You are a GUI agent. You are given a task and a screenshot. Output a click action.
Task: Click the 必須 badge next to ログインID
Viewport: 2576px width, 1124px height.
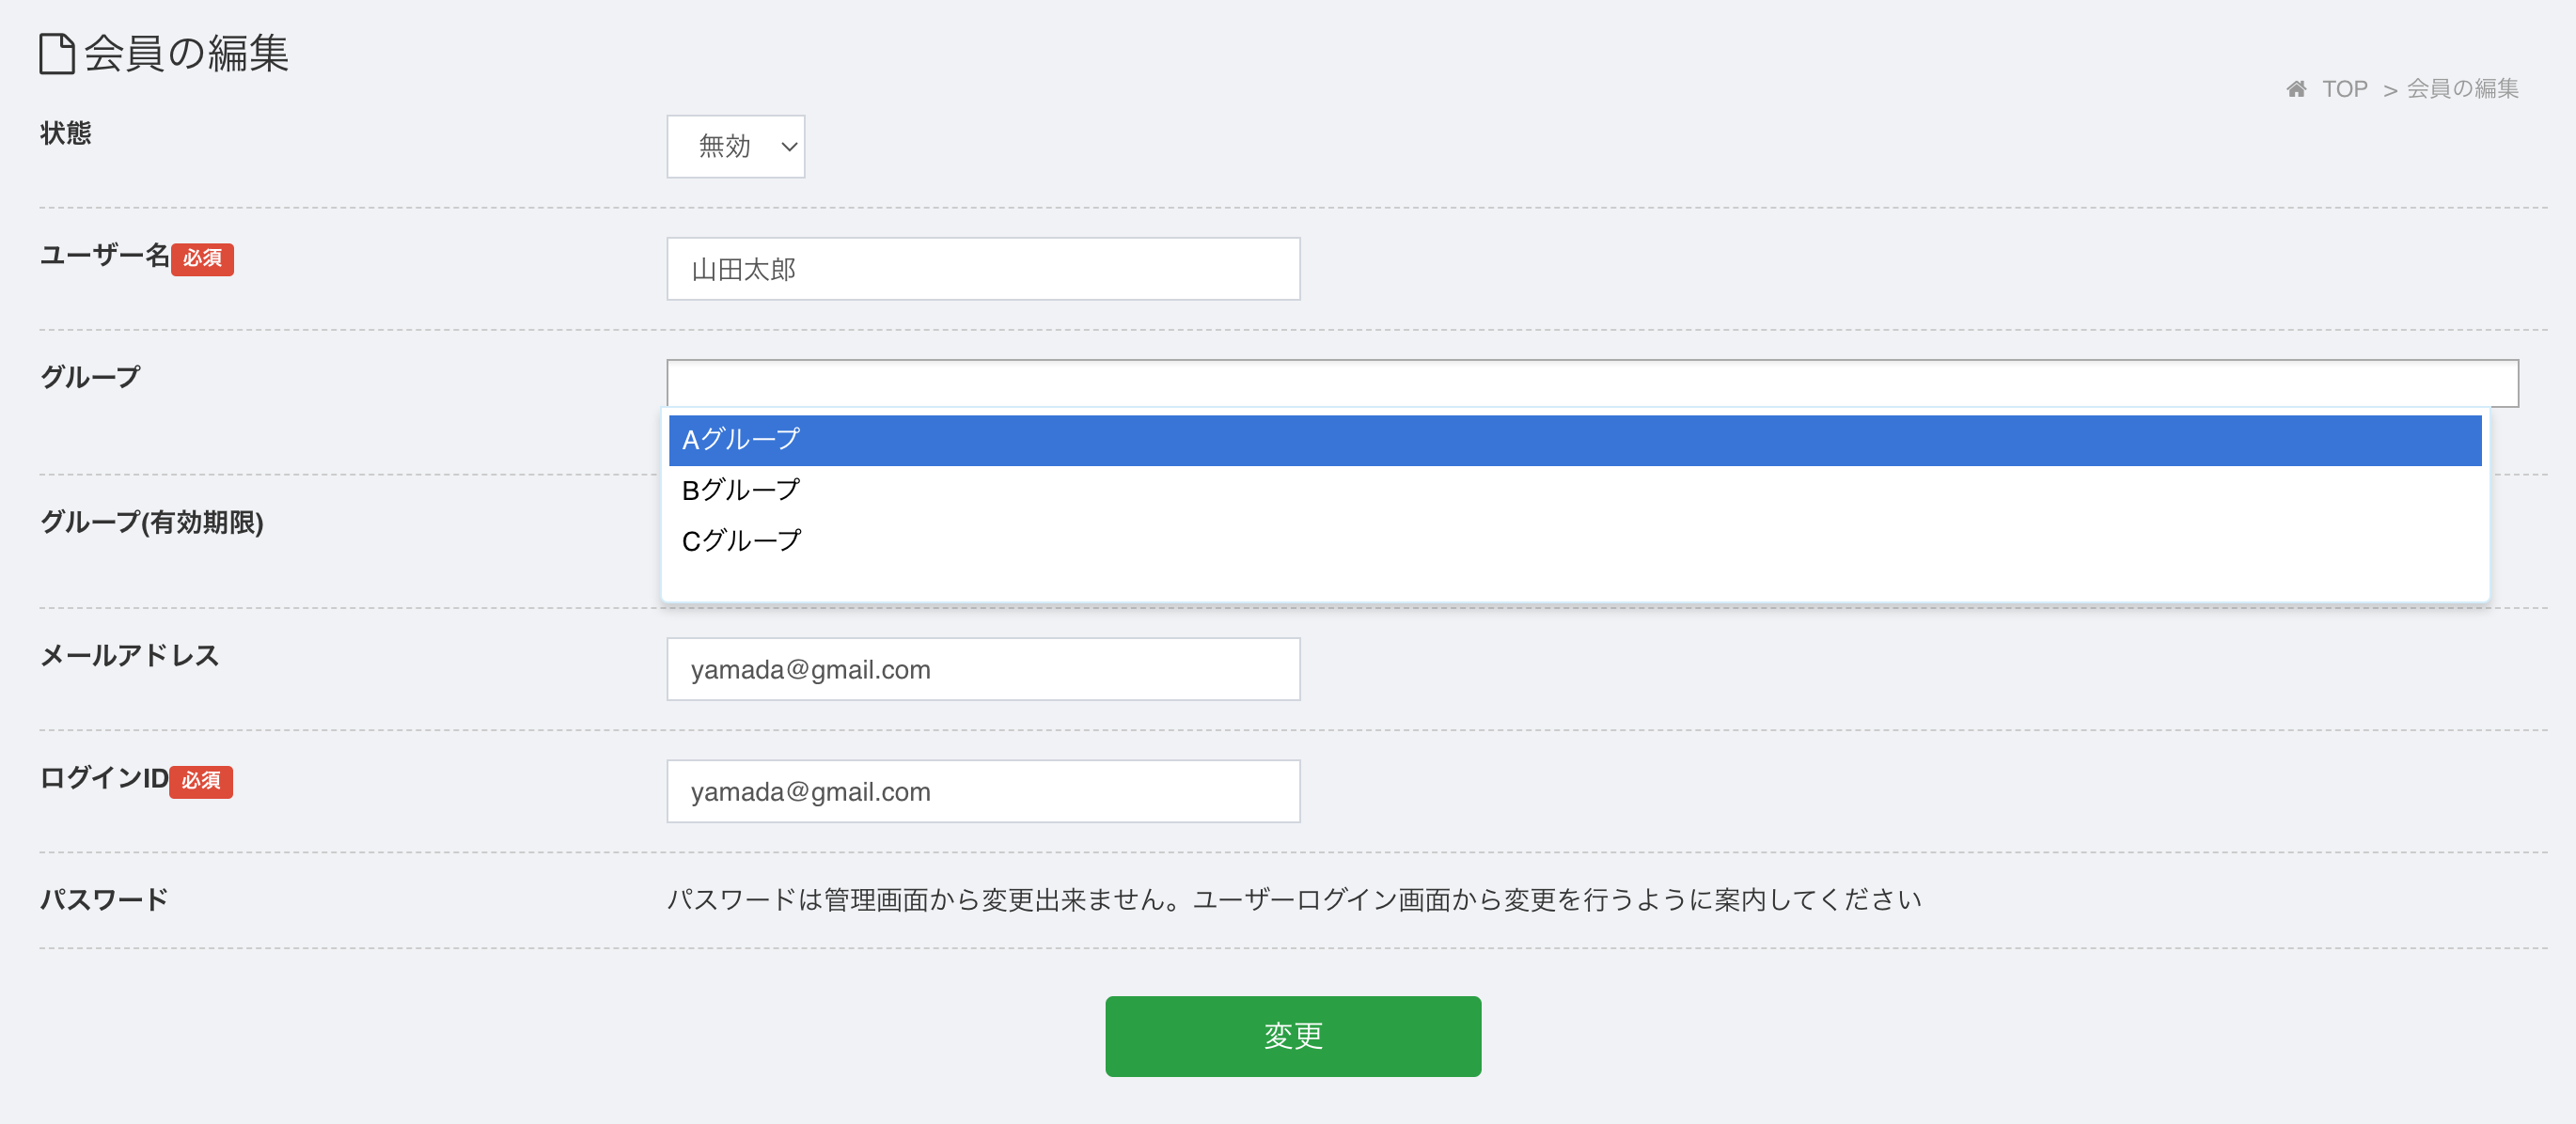click(x=201, y=781)
